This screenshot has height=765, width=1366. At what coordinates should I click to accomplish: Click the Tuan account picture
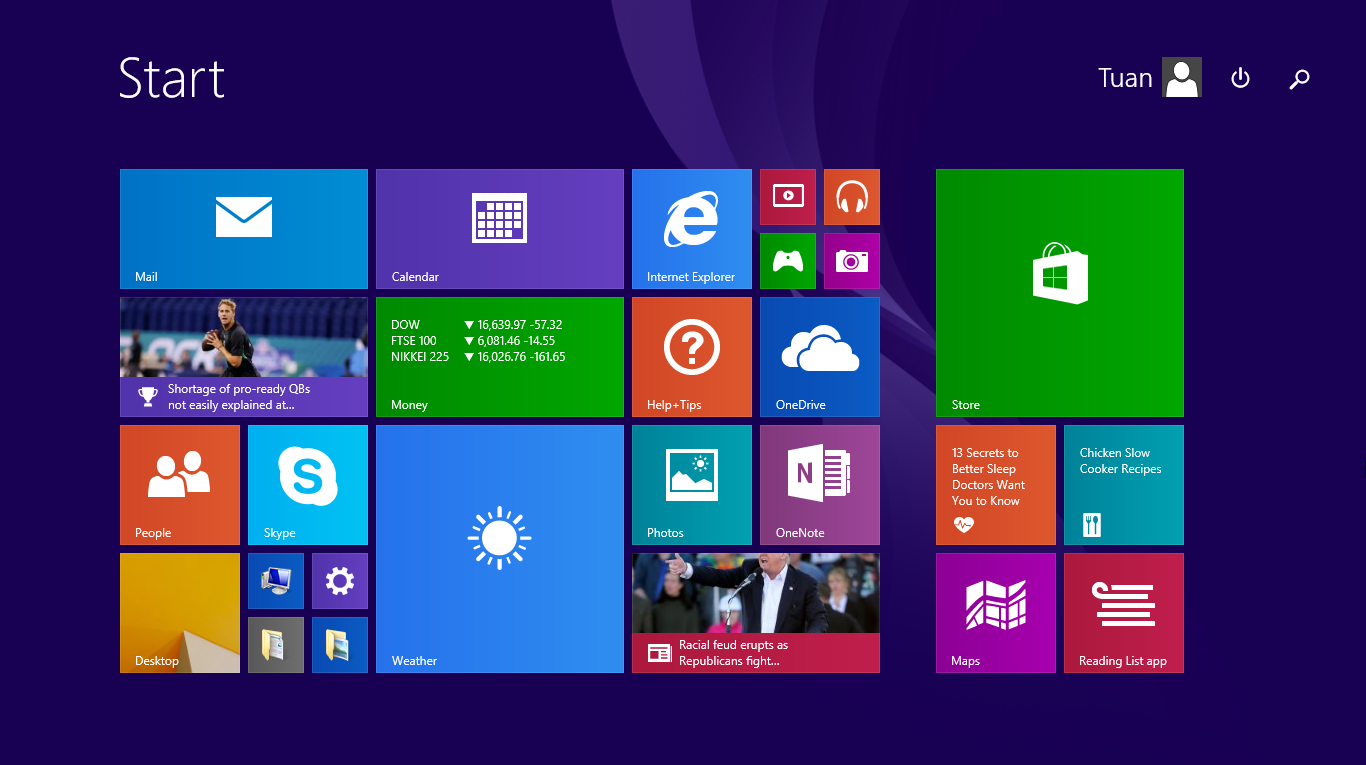1182,77
